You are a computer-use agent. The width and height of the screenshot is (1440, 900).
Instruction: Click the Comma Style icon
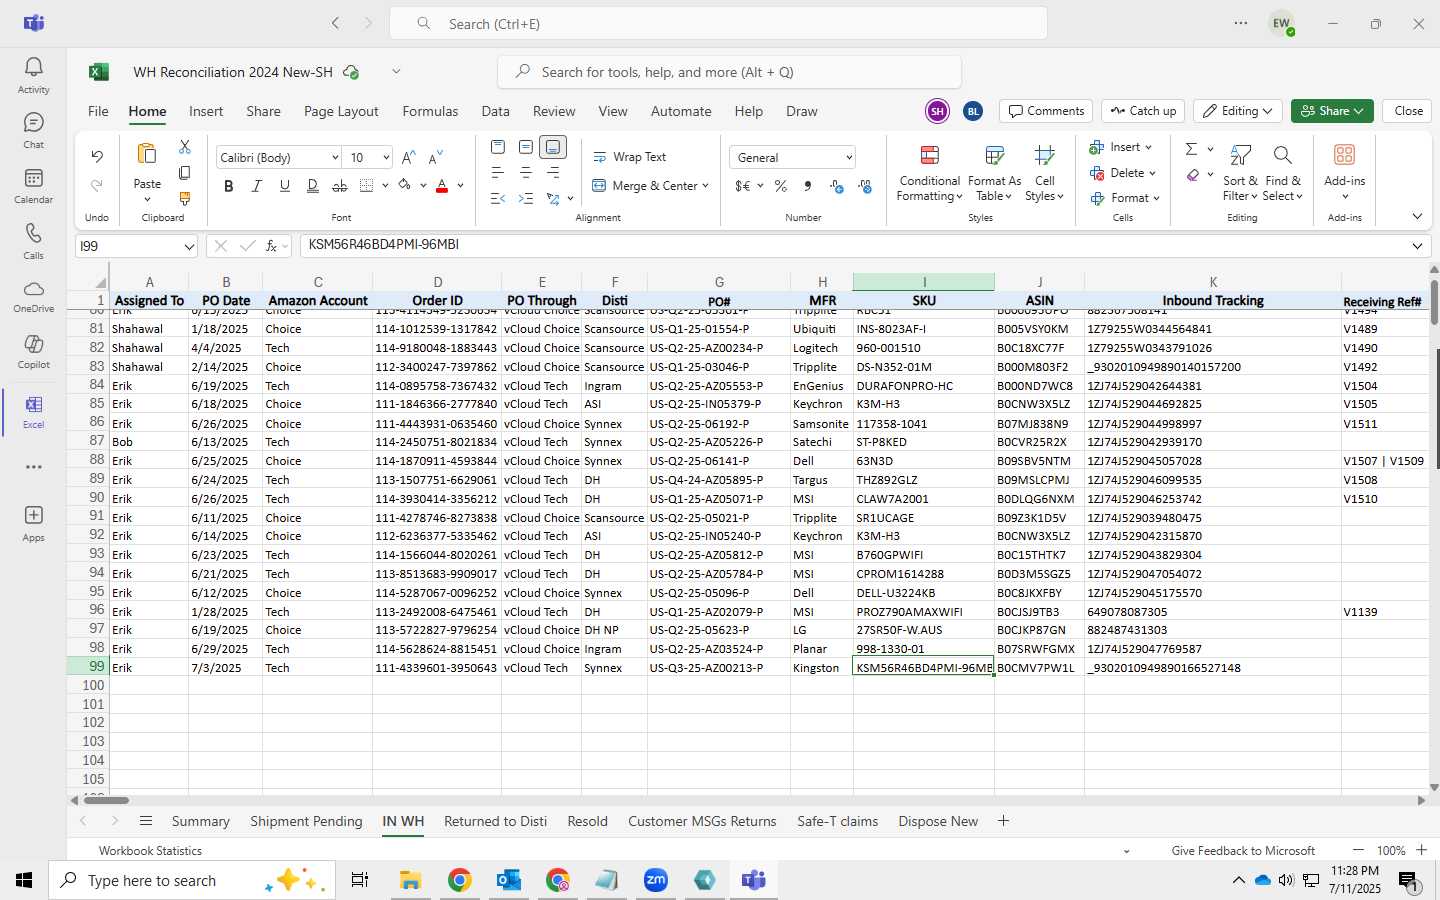[x=808, y=186]
